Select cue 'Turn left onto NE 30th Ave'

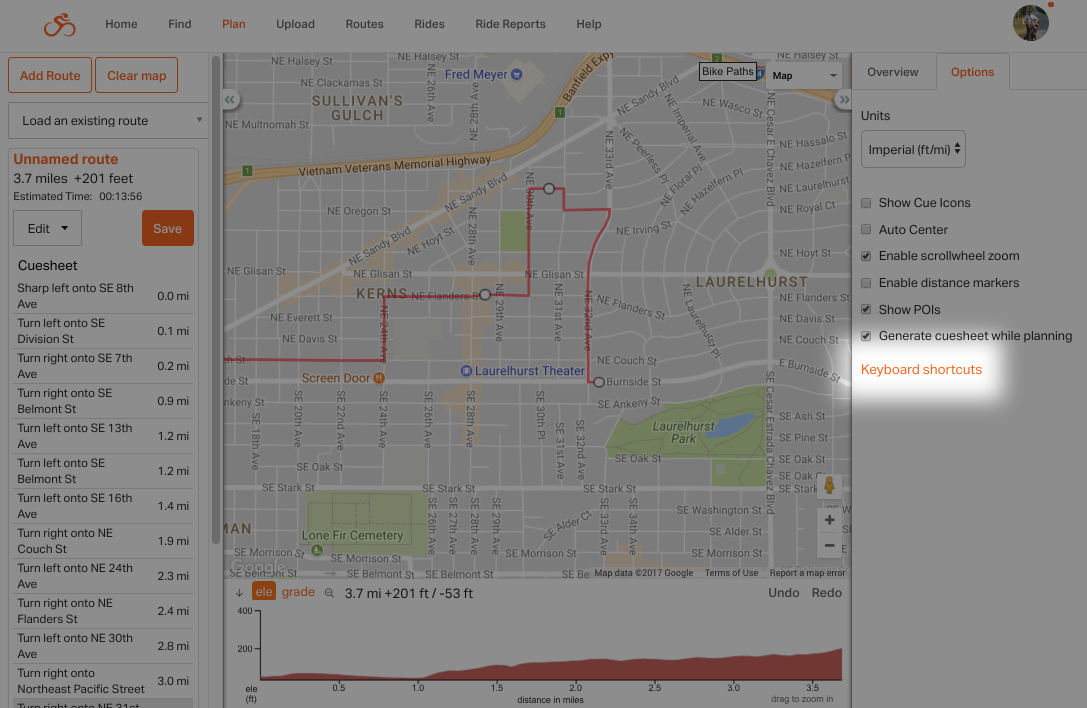point(103,646)
